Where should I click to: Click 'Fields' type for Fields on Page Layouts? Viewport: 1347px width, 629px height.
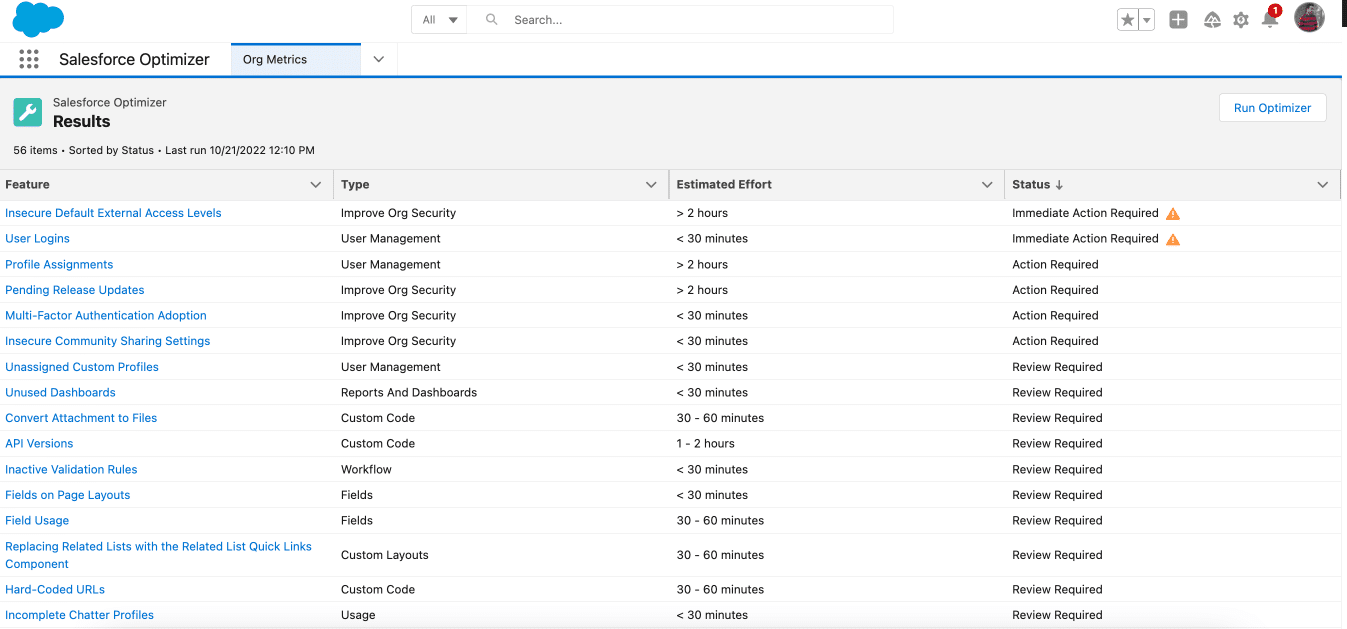pos(357,495)
